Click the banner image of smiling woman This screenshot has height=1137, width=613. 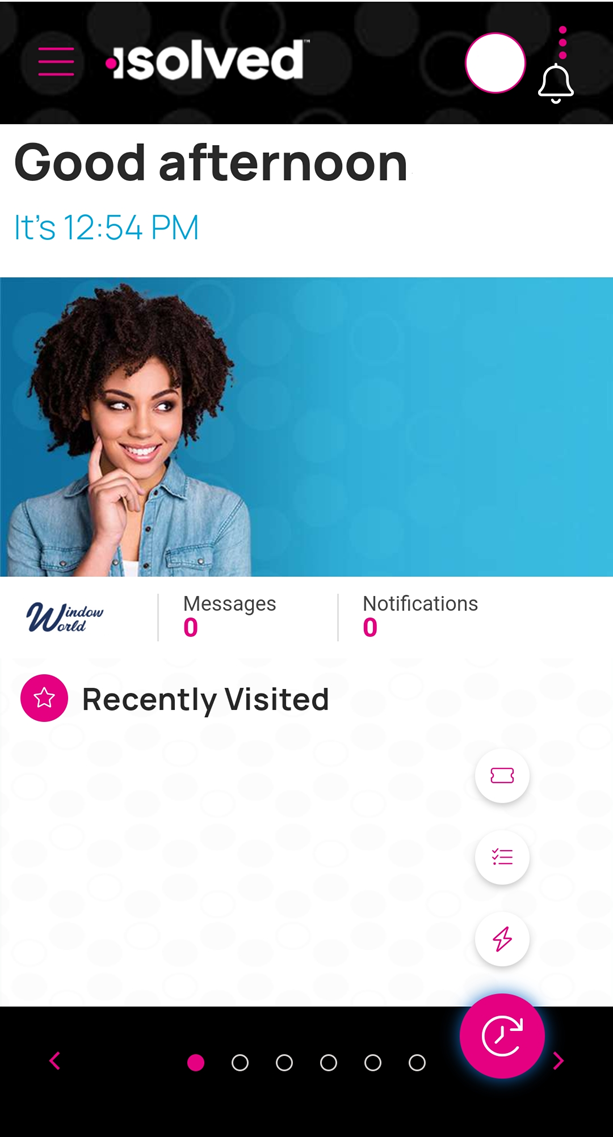306,426
